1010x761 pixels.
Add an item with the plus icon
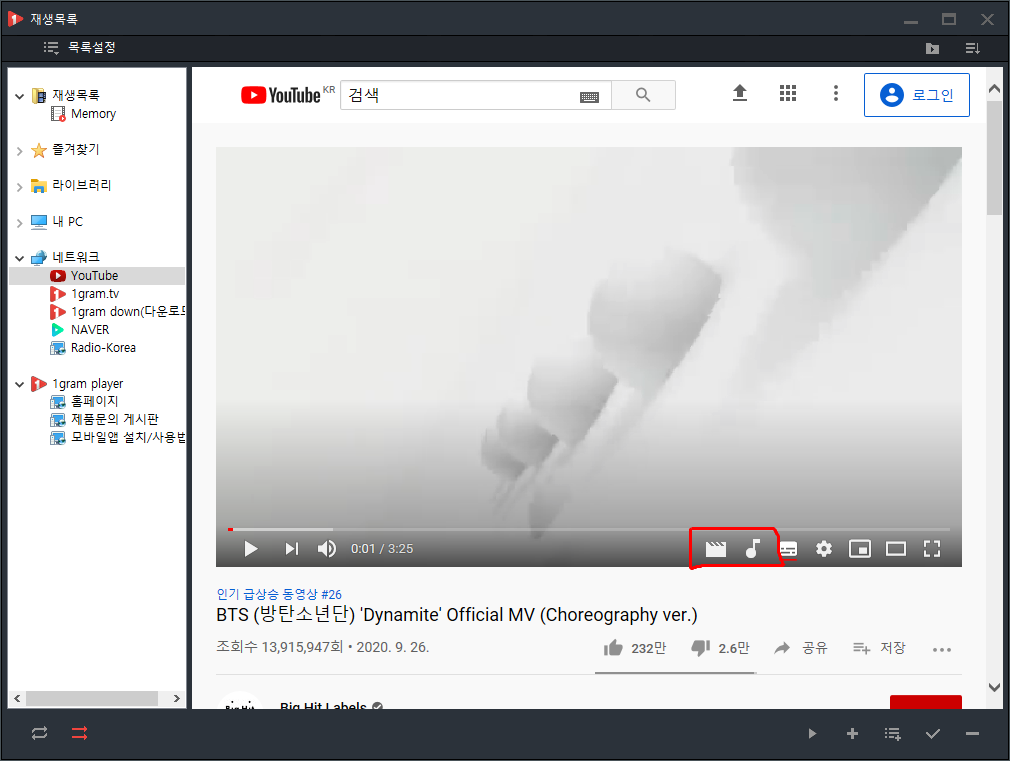(852, 733)
